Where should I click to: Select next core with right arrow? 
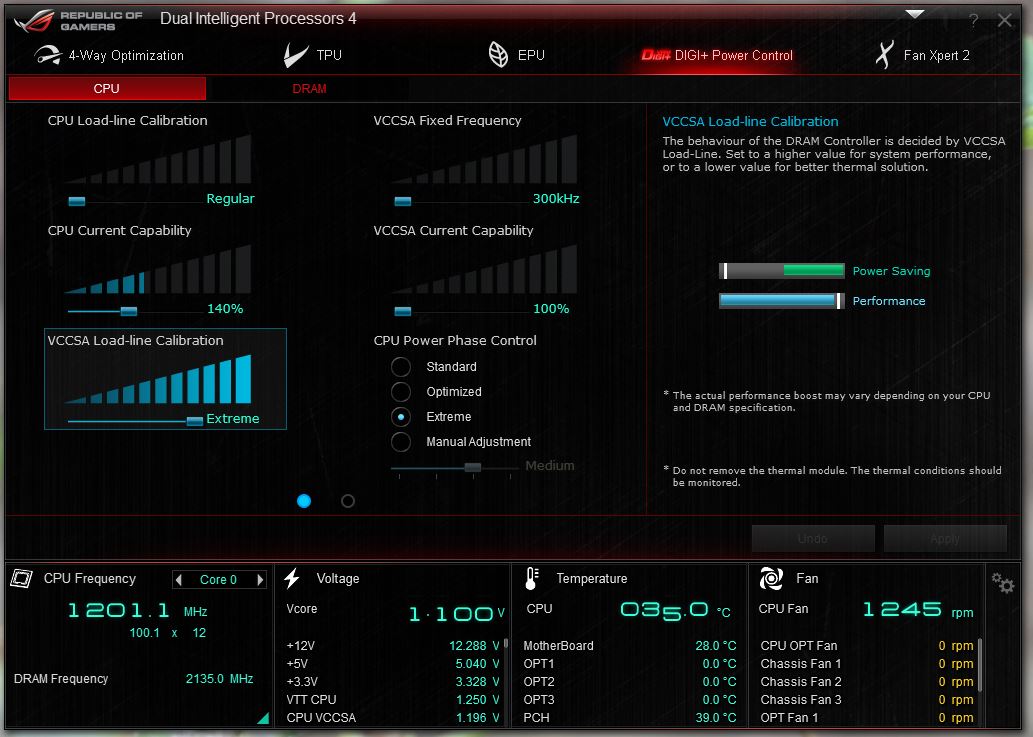[x=260, y=580]
